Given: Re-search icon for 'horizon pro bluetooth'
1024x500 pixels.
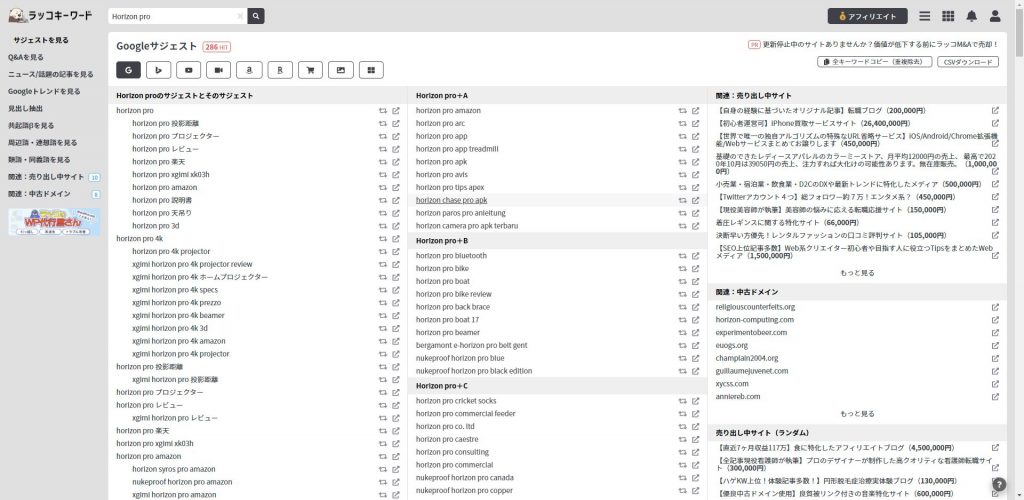Looking at the screenshot, I should click(682, 256).
